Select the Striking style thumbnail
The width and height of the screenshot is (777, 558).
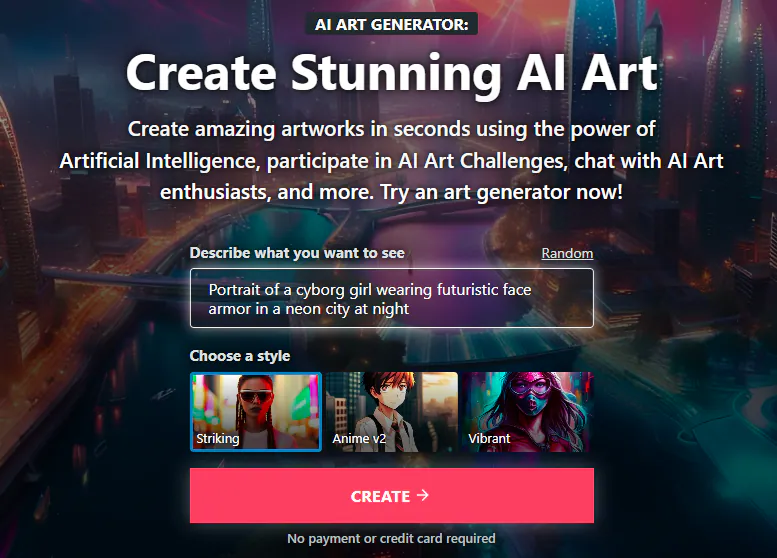click(x=256, y=412)
